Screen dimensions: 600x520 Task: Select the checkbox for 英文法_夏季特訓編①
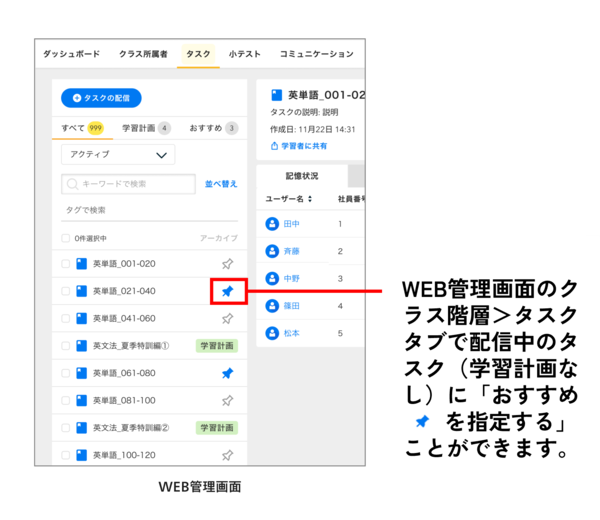click(x=66, y=346)
